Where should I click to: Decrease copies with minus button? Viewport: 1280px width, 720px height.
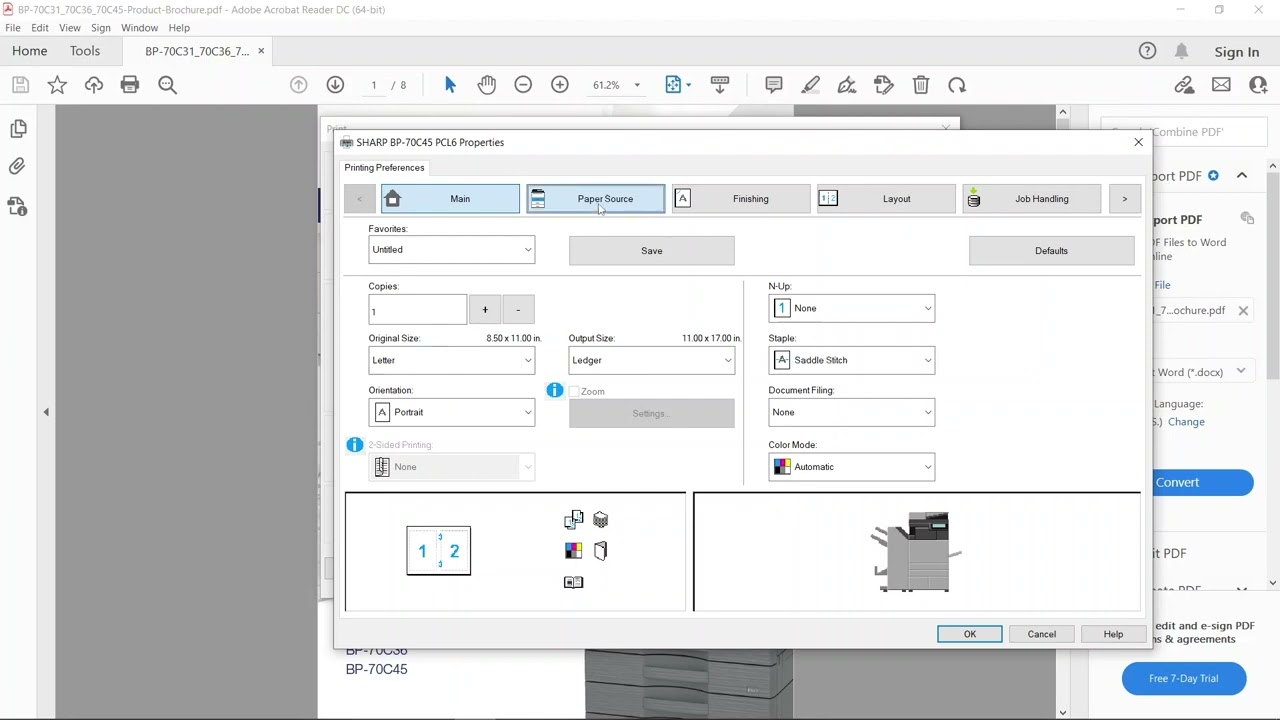(518, 310)
